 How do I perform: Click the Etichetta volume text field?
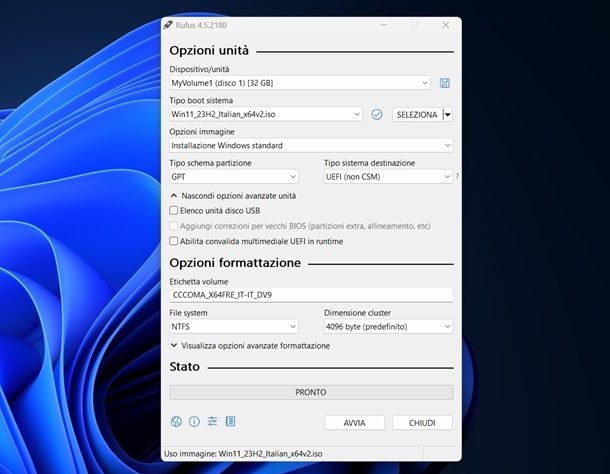(311, 295)
